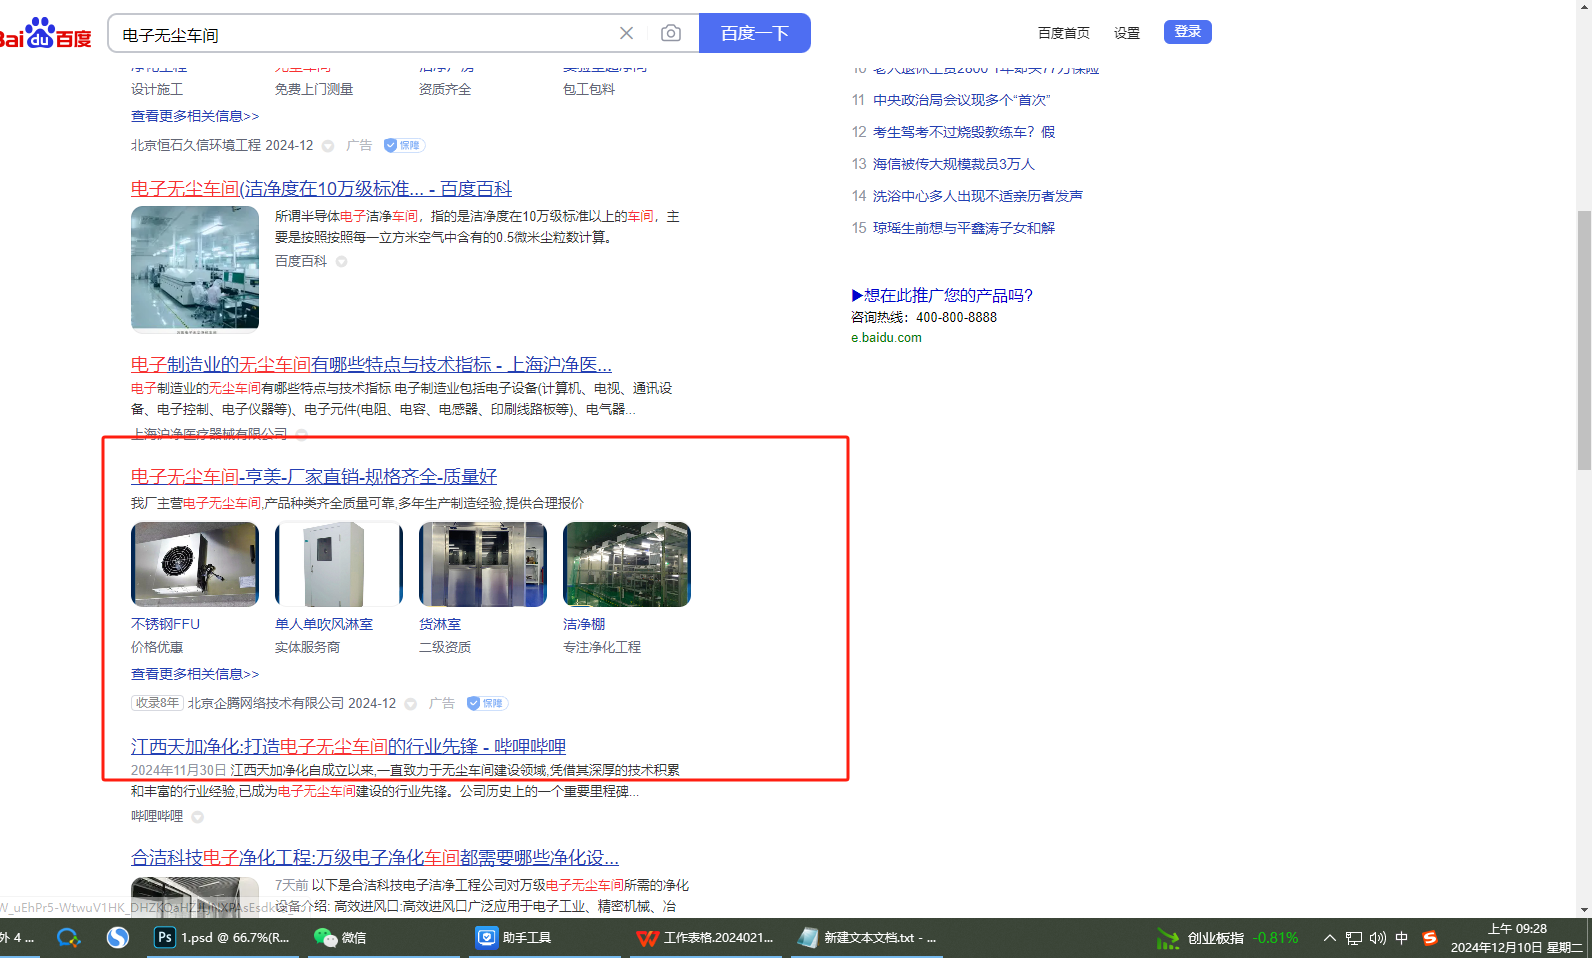
Task: Go to 百度首页 in the top navigation
Action: (x=1063, y=33)
